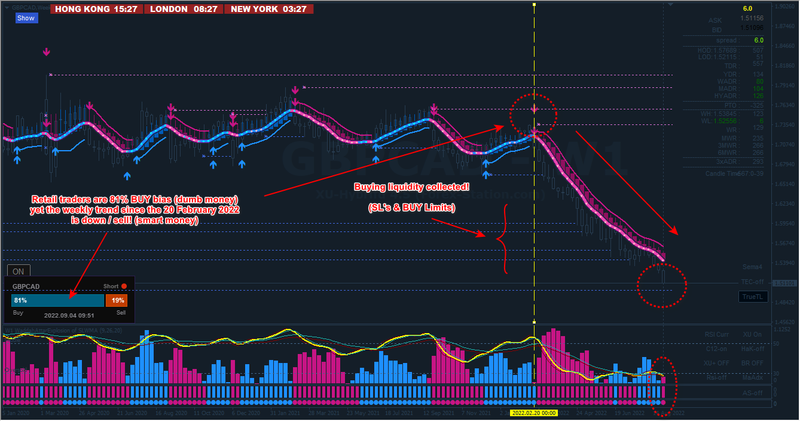Click the PTO -325 value
800x421 pixels.
757,106
